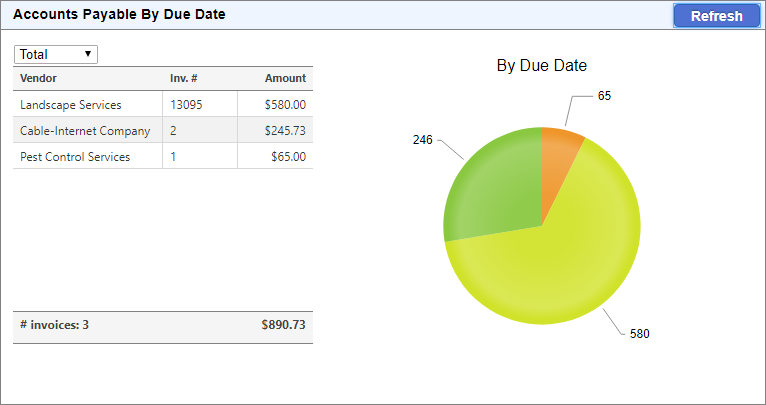
Task: Sort by the Amount column header
Action: (285, 78)
